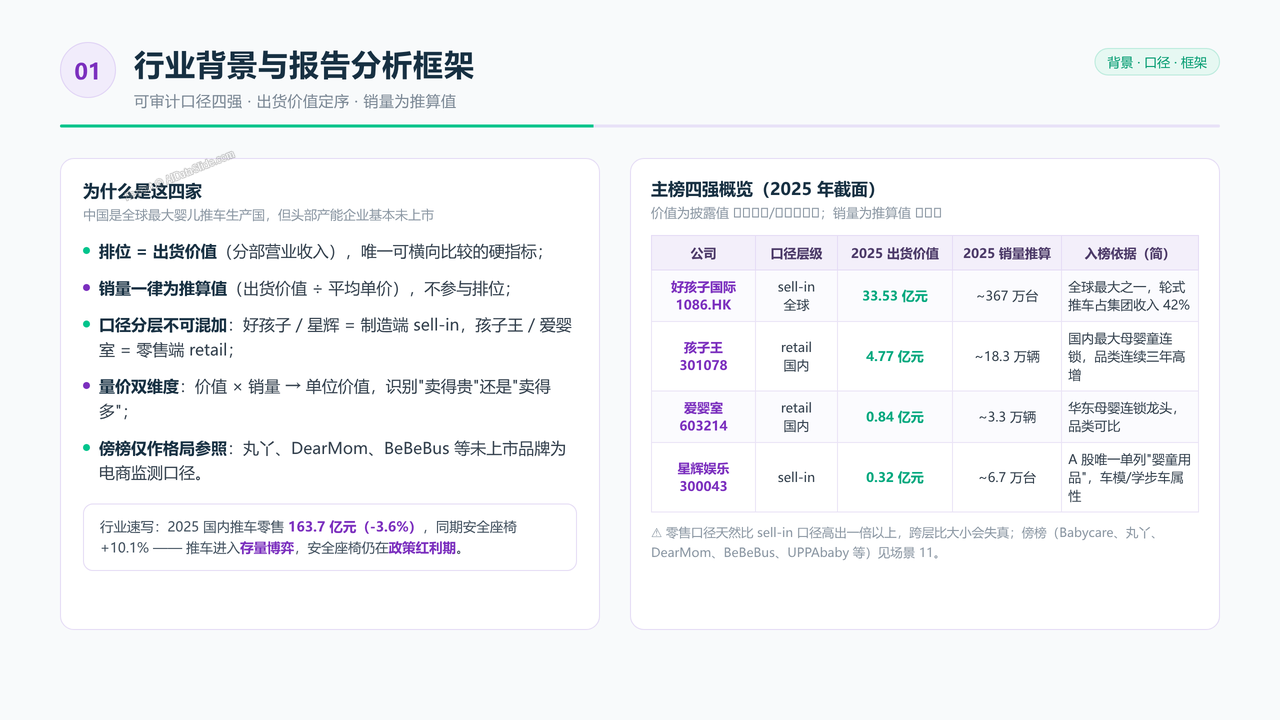Click the 行业速写 summary box

[x=330, y=537]
